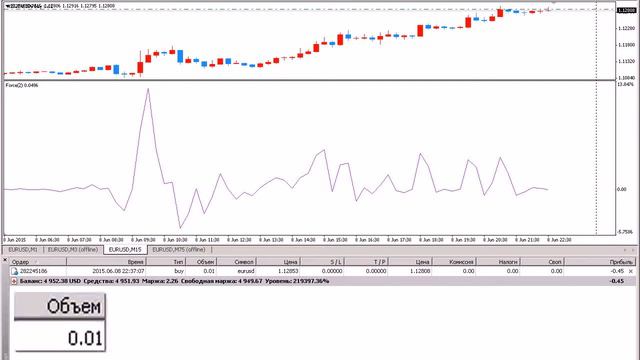Sort by the Ордер column header
The image size is (640, 360).
[38, 262]
